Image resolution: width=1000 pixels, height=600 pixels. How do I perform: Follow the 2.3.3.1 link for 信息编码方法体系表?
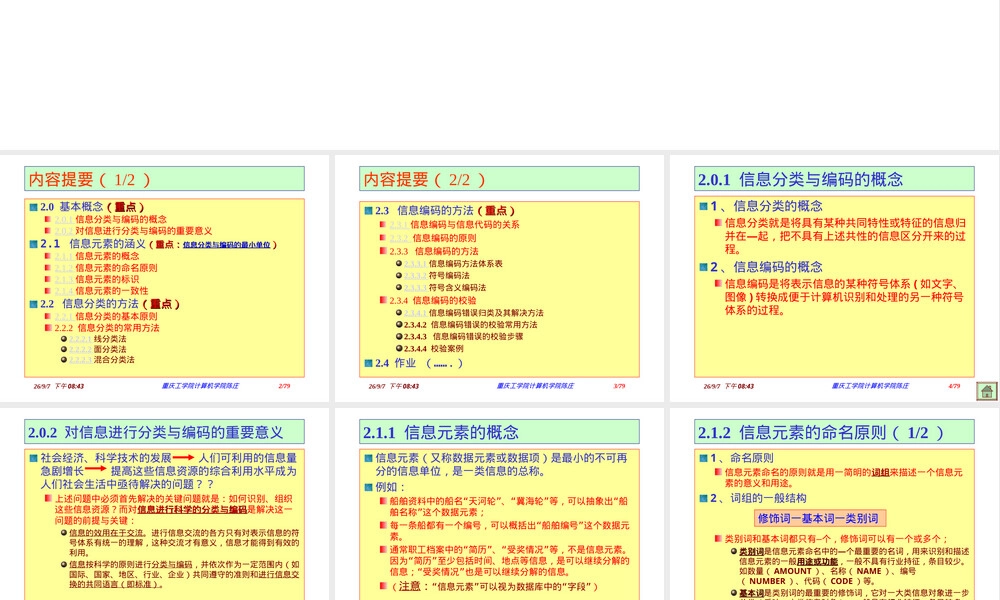415,263
